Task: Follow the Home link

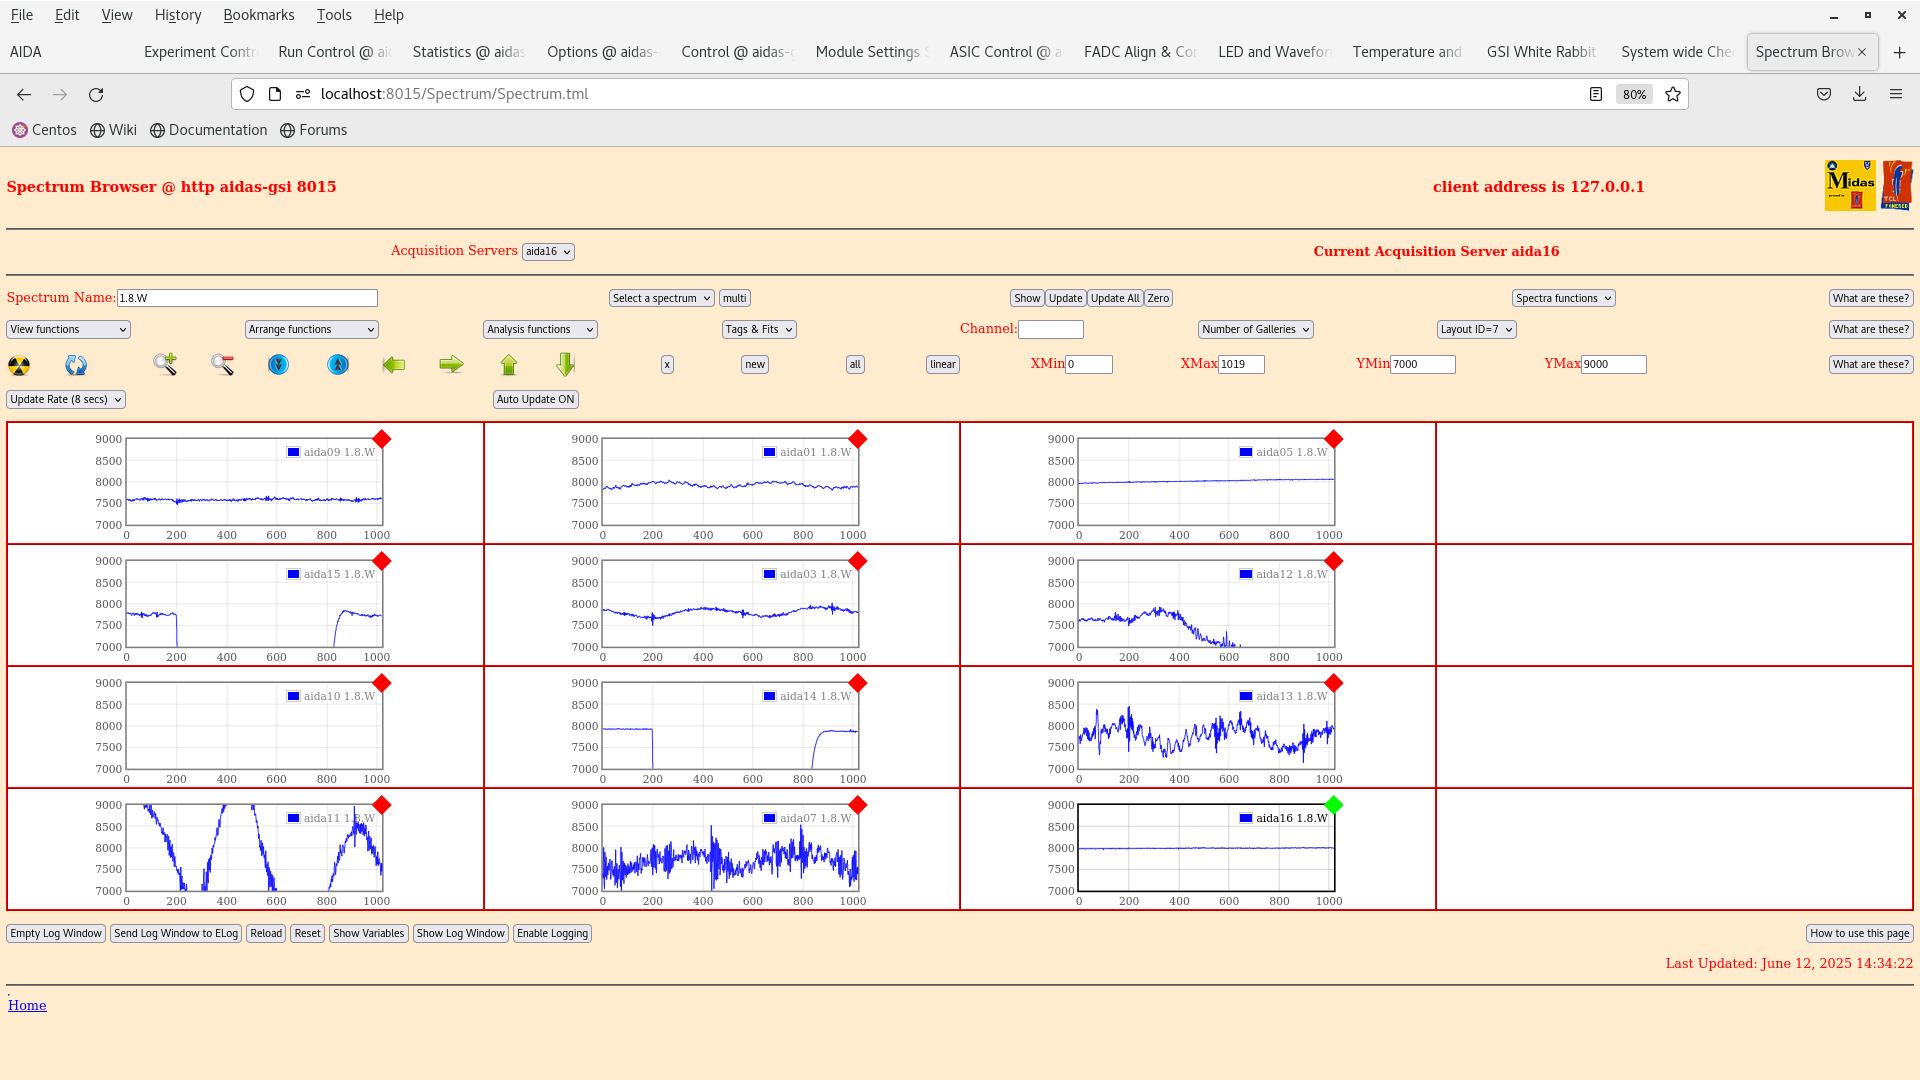Action: 27,1005
